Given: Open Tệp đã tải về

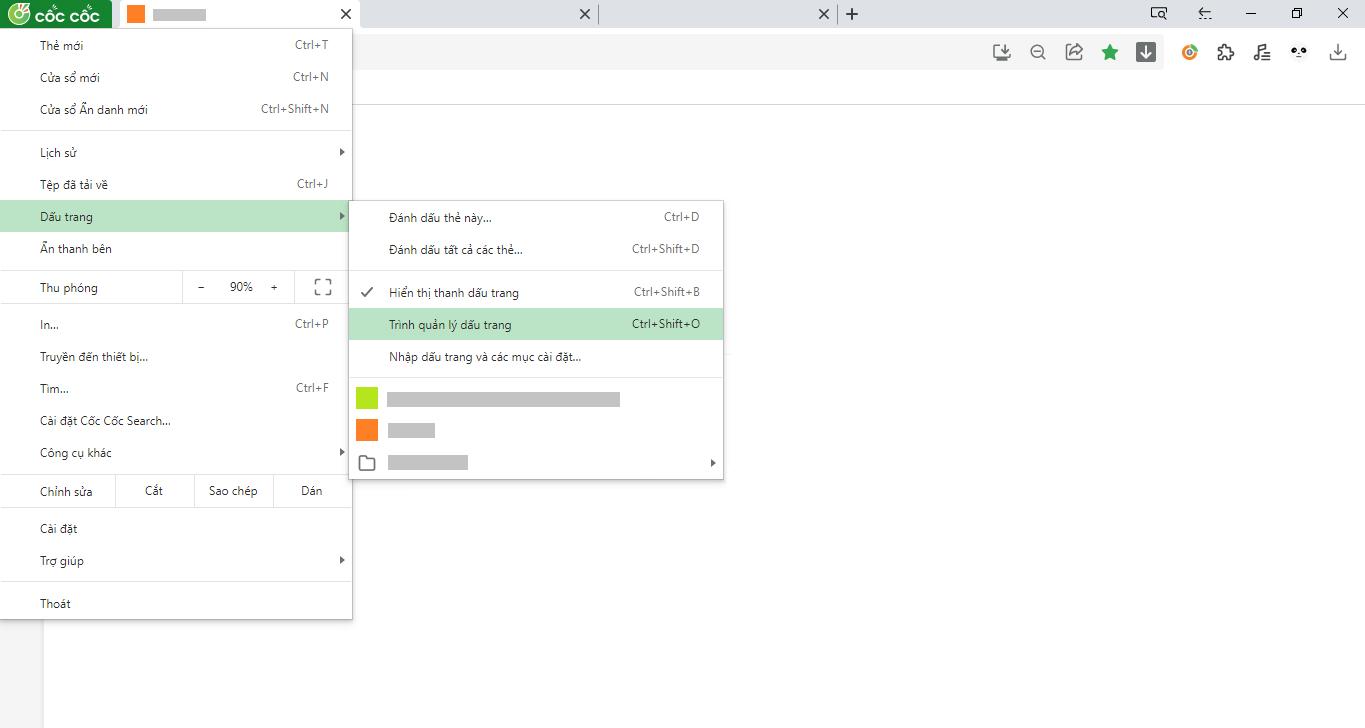Looking at the screenshot, I should click(176, 185).
